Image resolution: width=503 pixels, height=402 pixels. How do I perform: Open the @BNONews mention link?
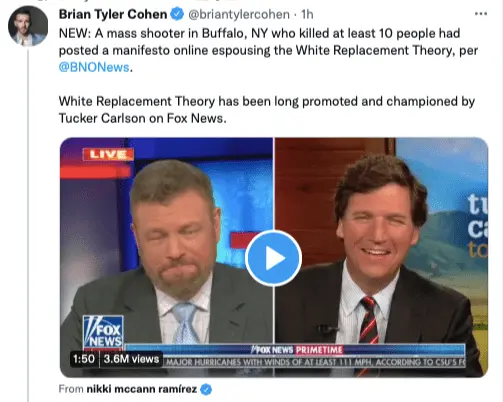(x=94, y=67)
